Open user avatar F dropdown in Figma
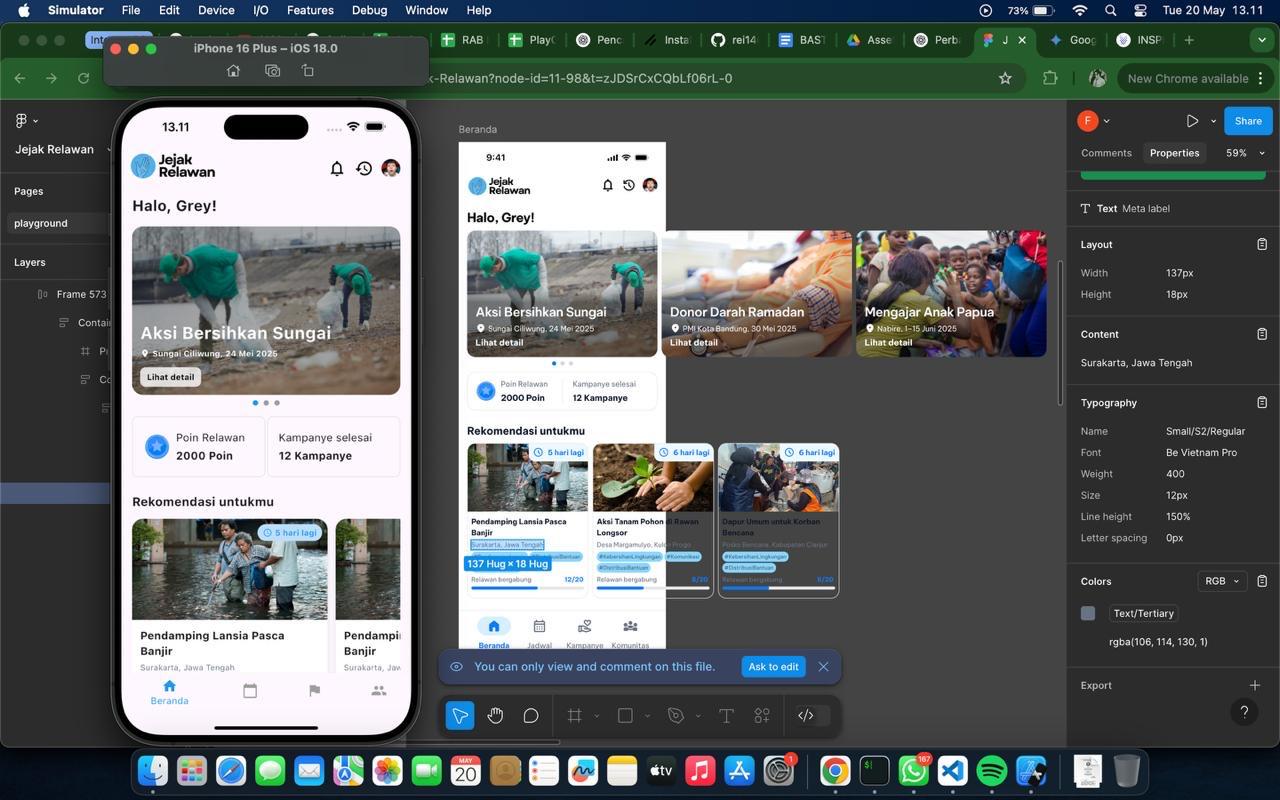The height and width of the screenshot is (800, 1280). (1094, 121)
